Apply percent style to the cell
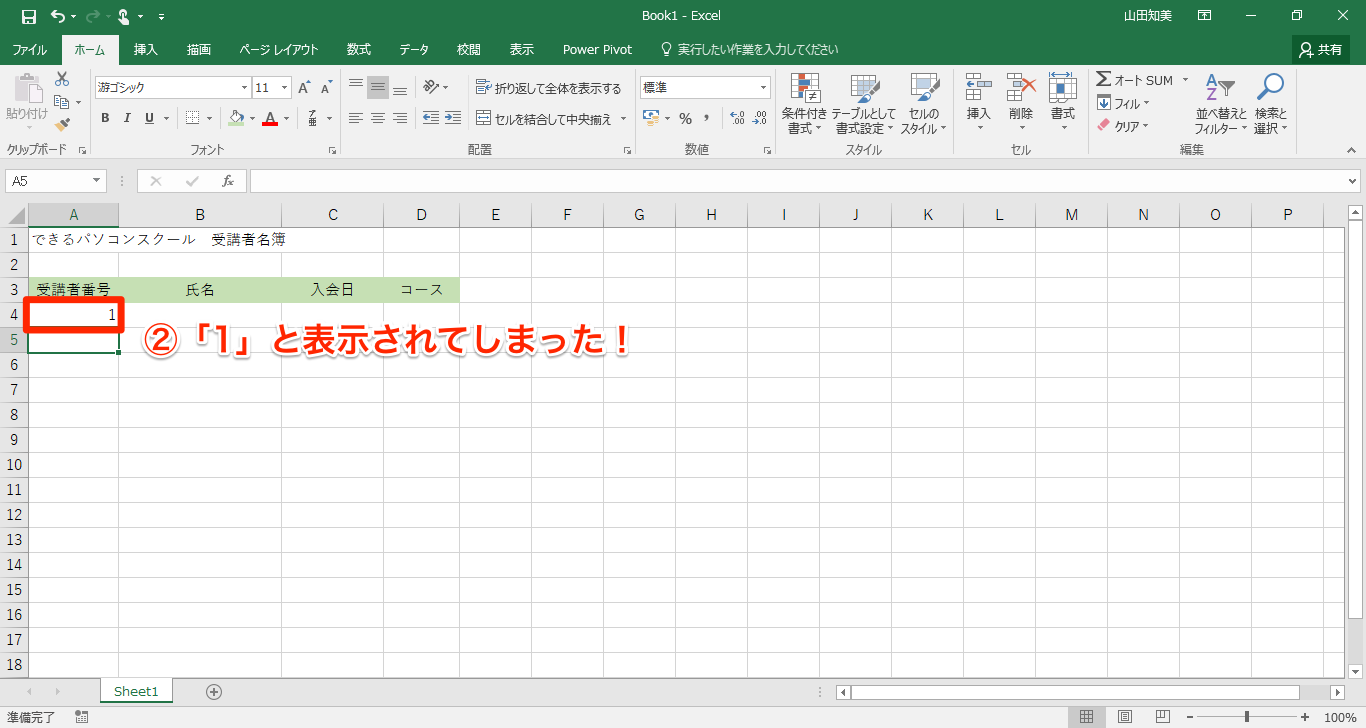 coord(685,118)
